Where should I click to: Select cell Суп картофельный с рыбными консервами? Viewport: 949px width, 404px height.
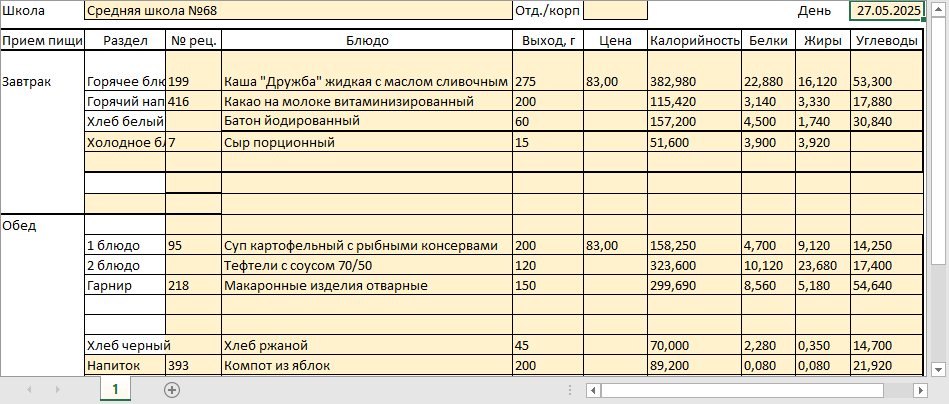(x=367, y=246)
